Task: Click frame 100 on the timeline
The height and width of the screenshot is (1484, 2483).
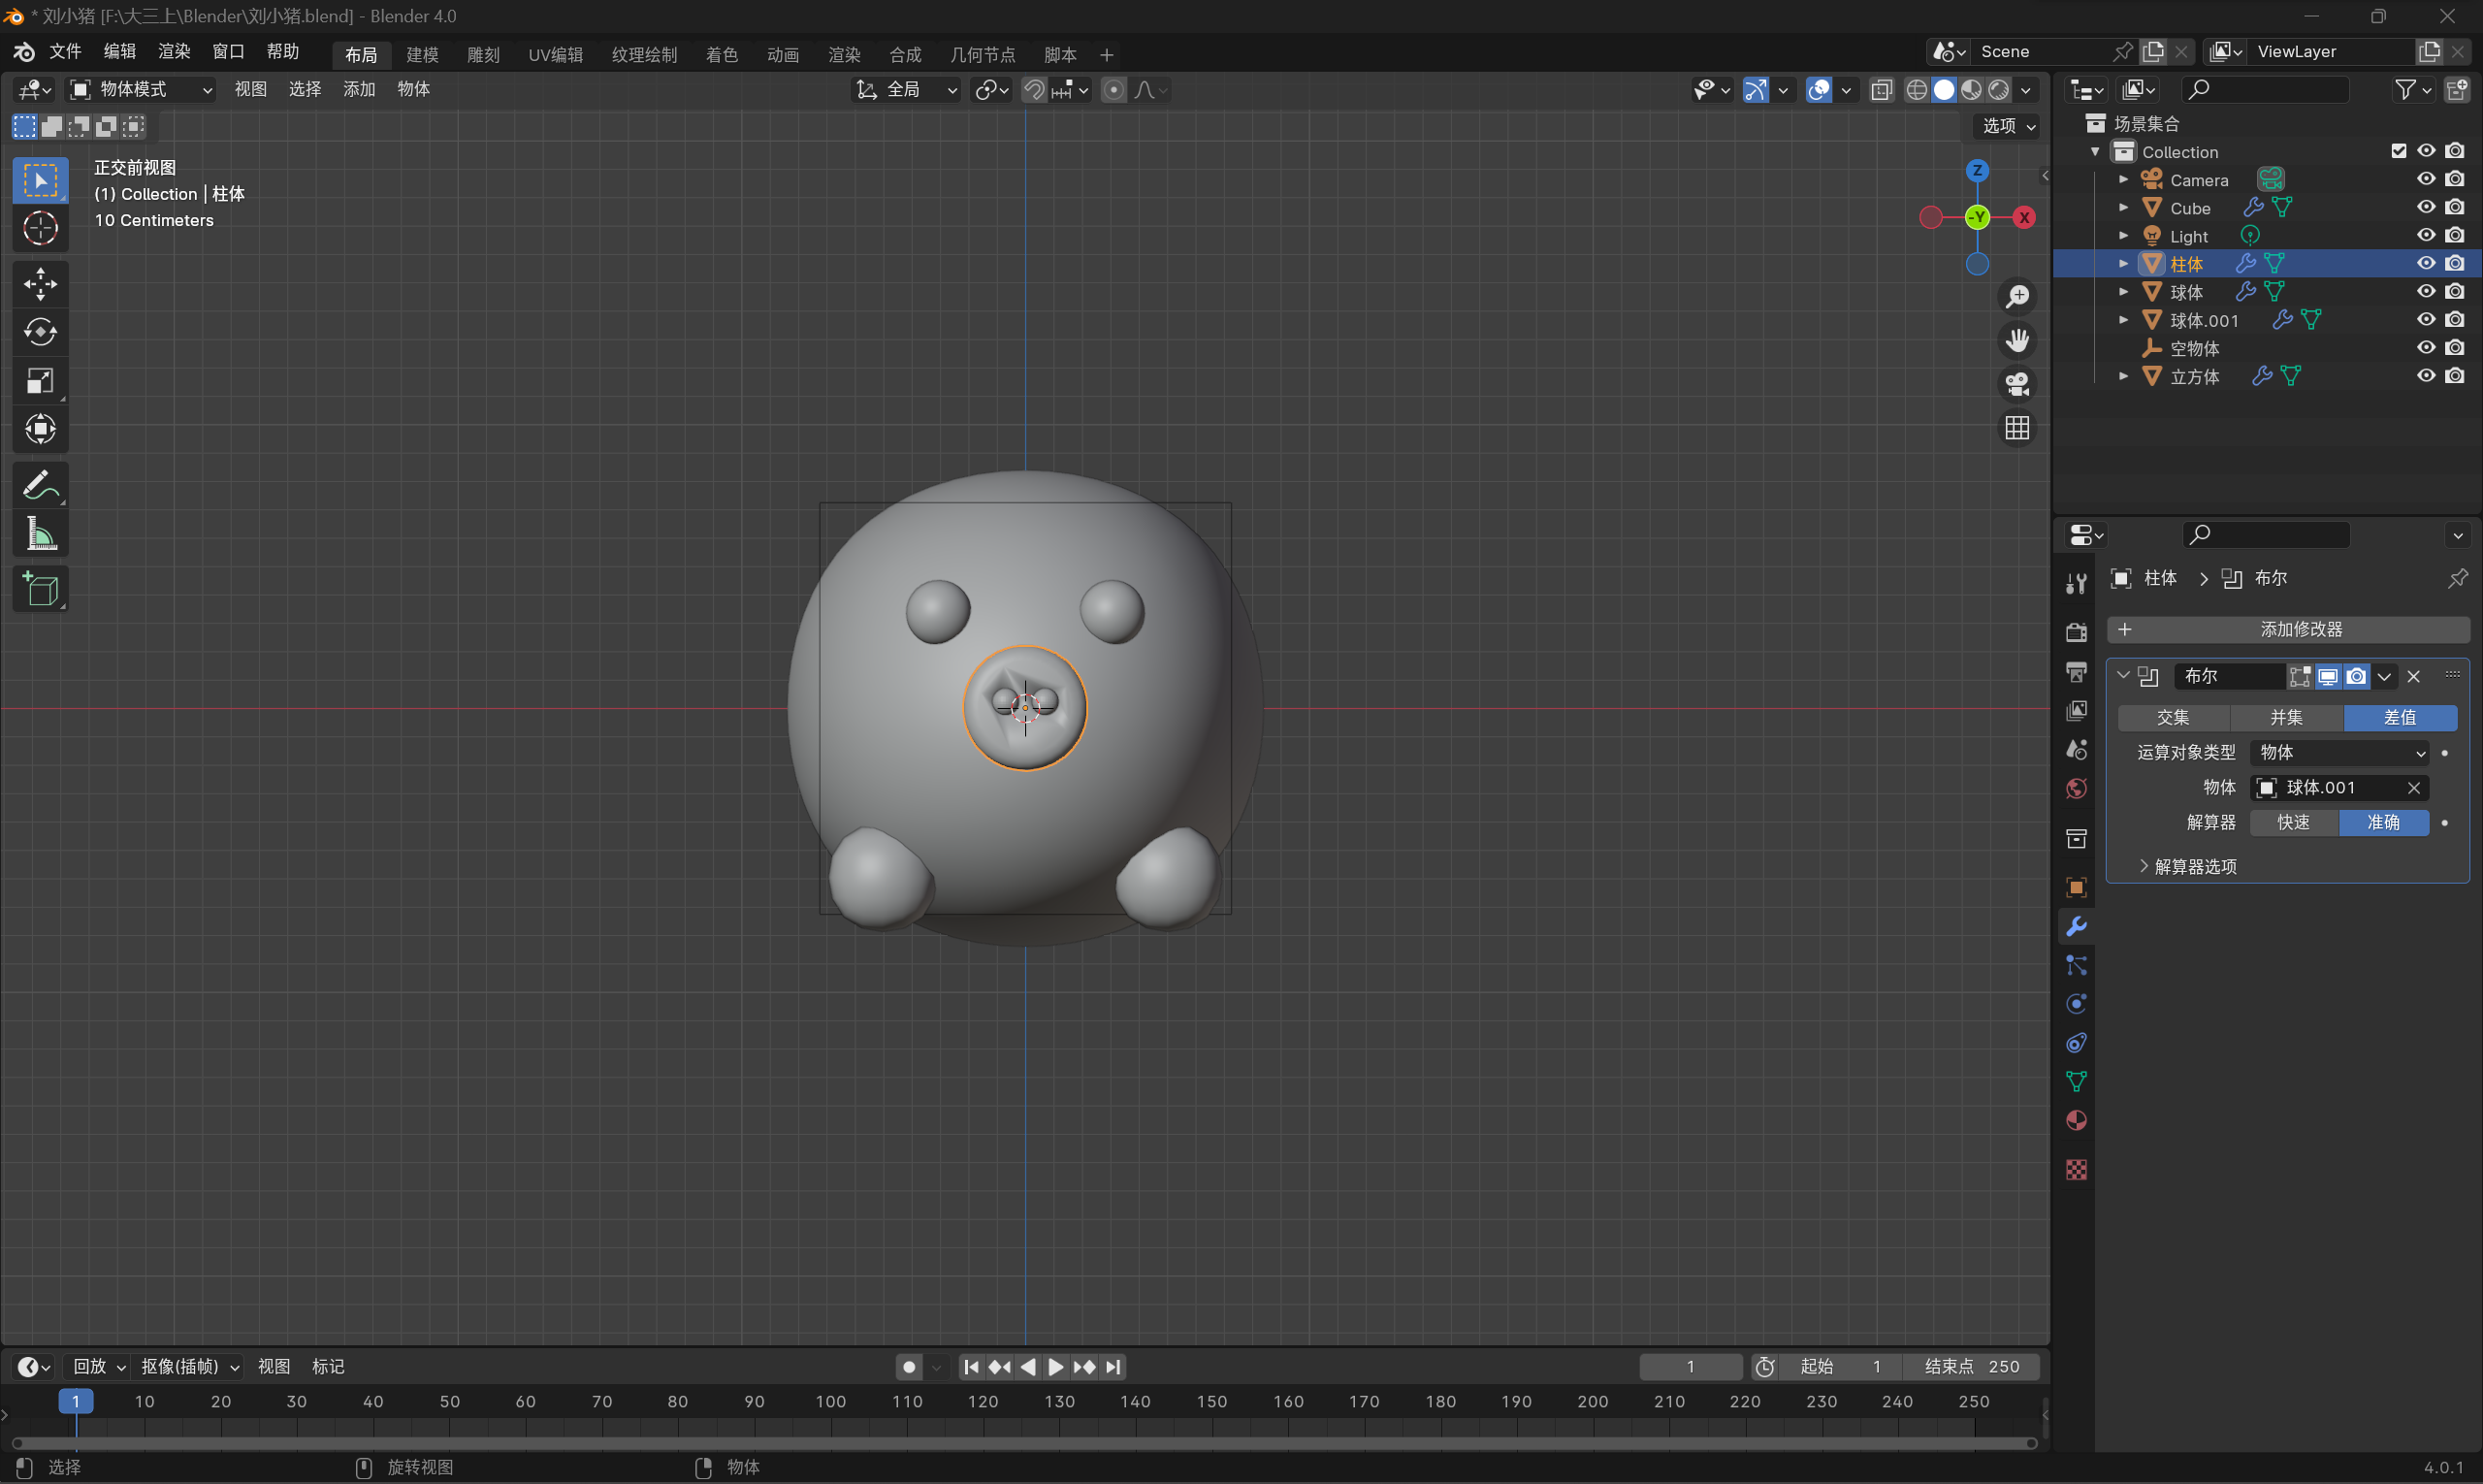Action: (831, 1401)
